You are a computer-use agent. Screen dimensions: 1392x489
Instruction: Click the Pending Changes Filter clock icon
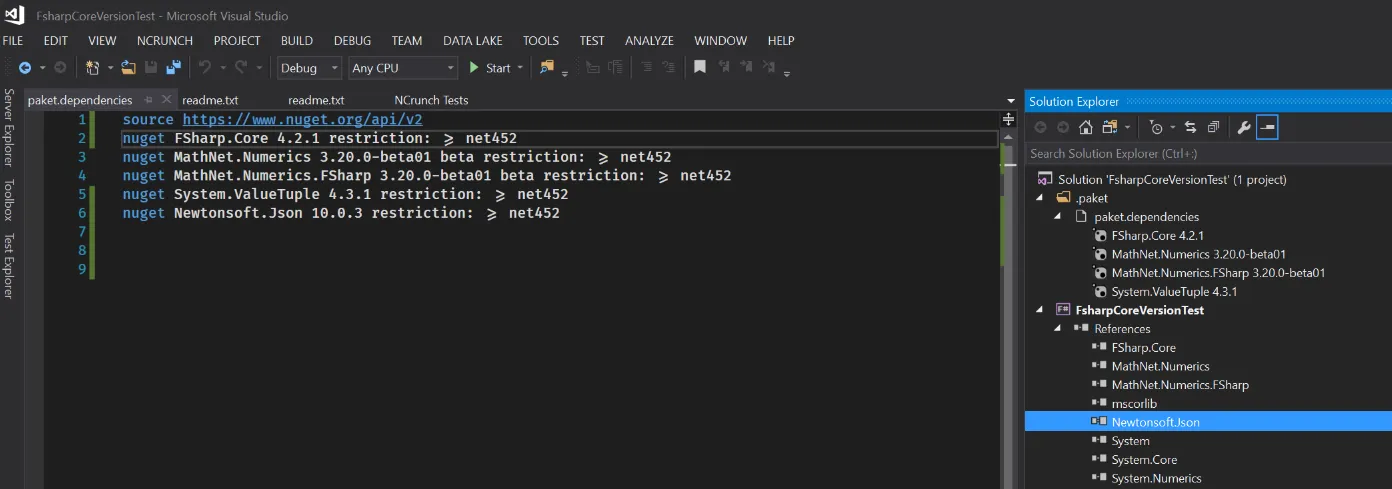click(x=1157, y=127)
